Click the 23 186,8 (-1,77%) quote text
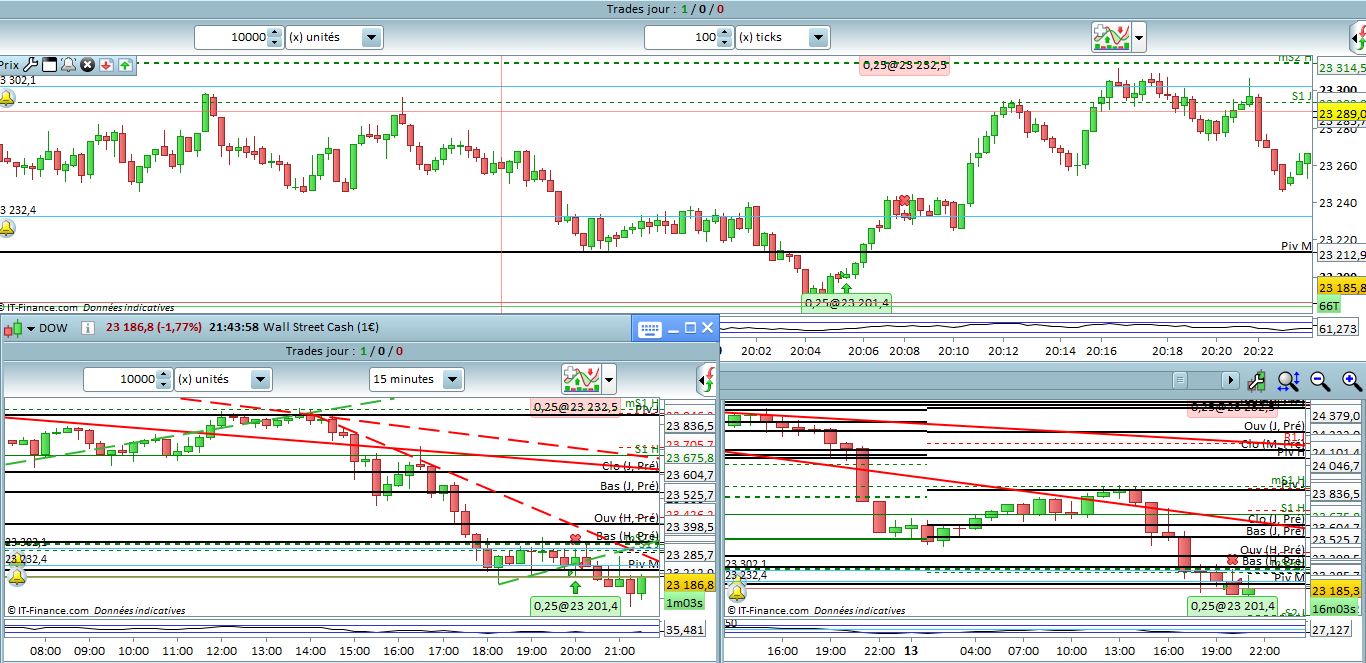 [154, 327]
